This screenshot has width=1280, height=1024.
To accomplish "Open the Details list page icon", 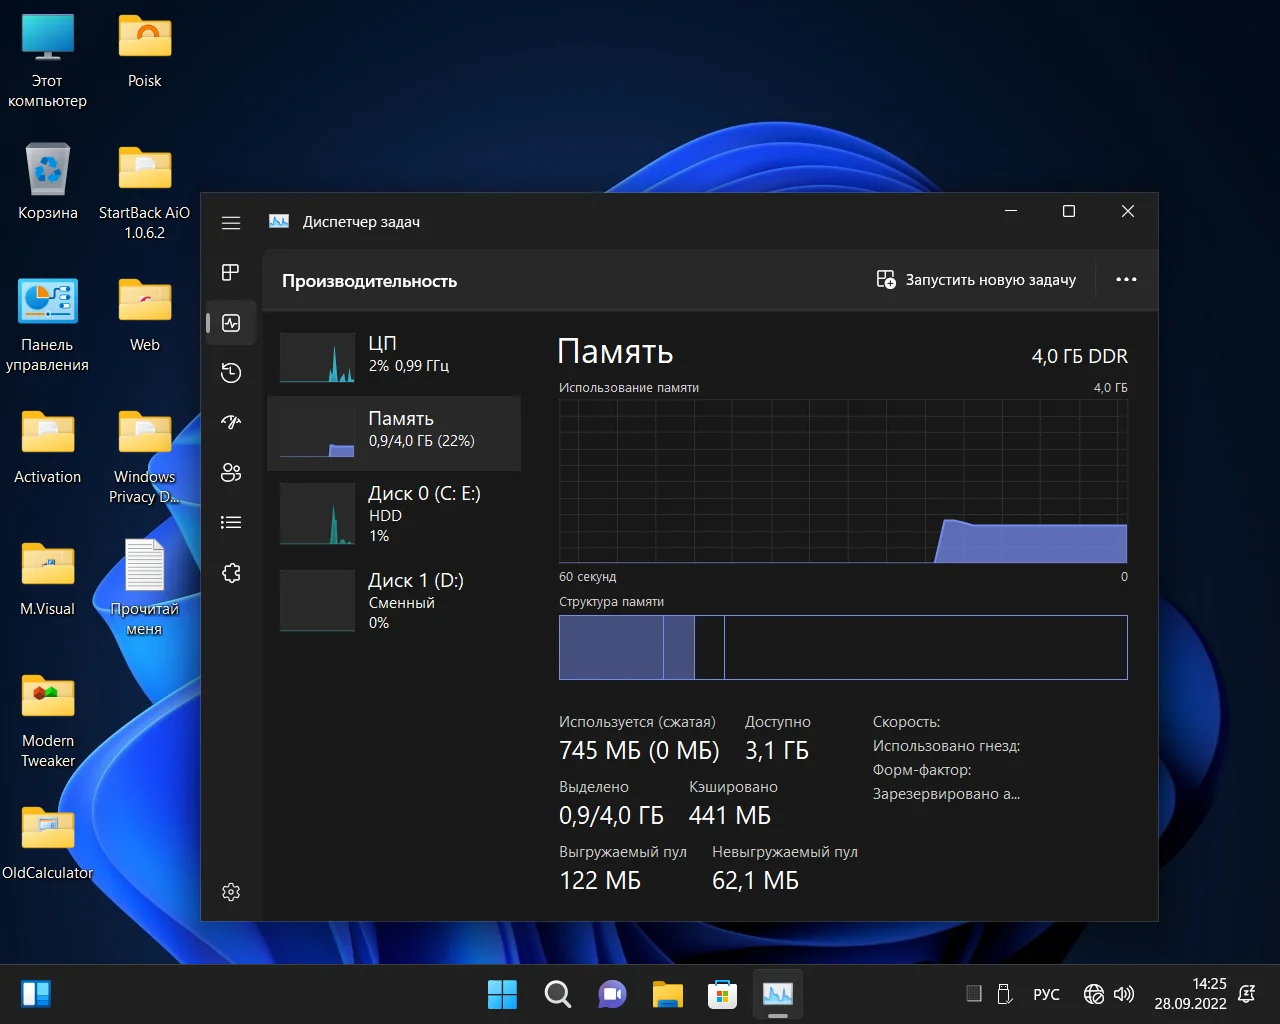I will [231, 522].
